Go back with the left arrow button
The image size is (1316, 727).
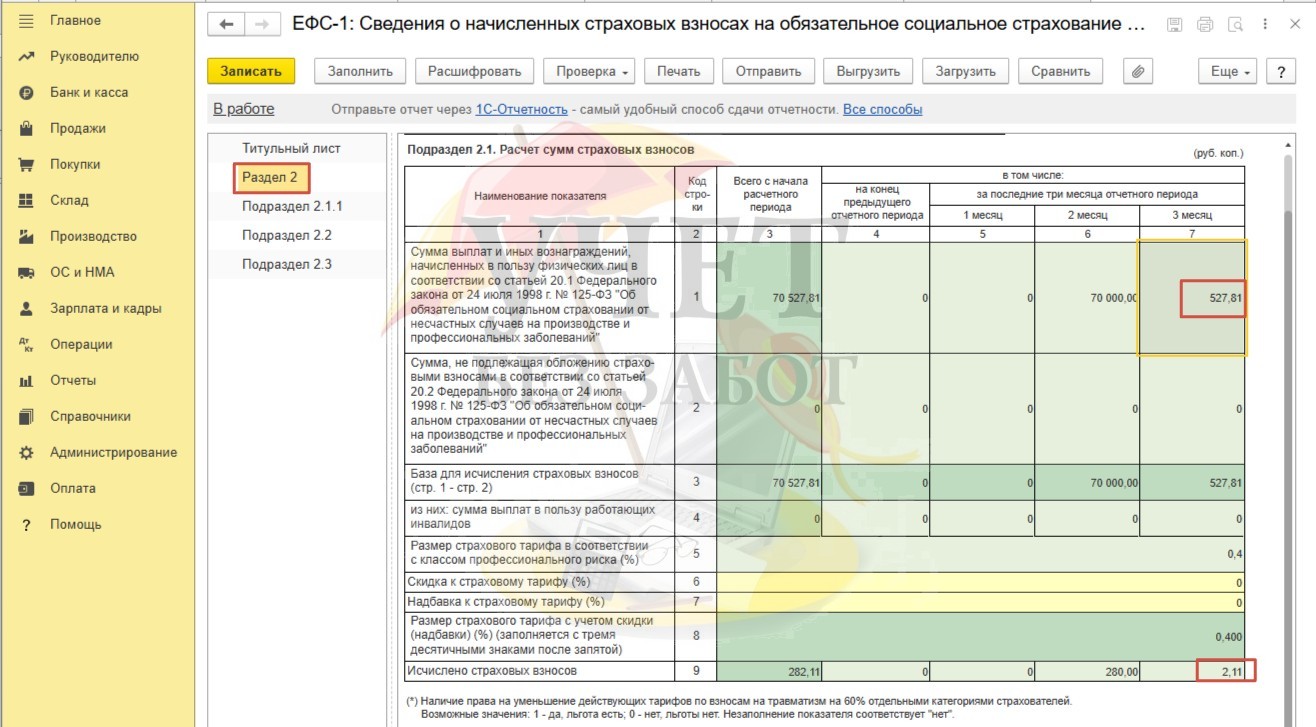click(x=226, y=24)
